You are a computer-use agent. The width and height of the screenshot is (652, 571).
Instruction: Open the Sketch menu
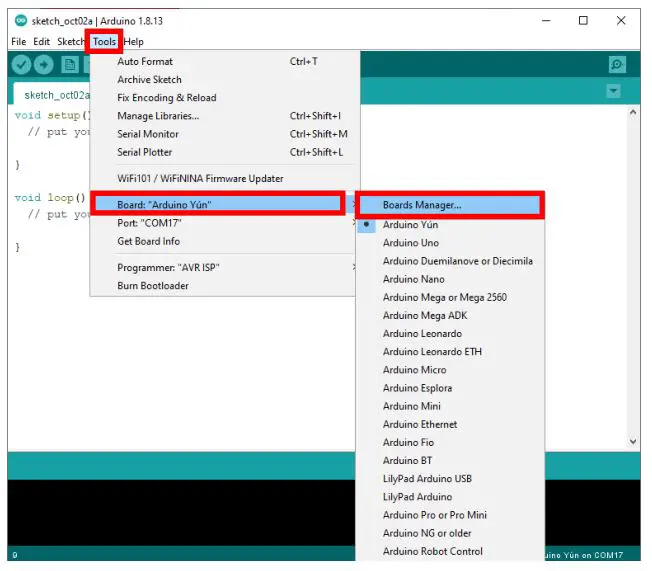[x=71, y=42]
